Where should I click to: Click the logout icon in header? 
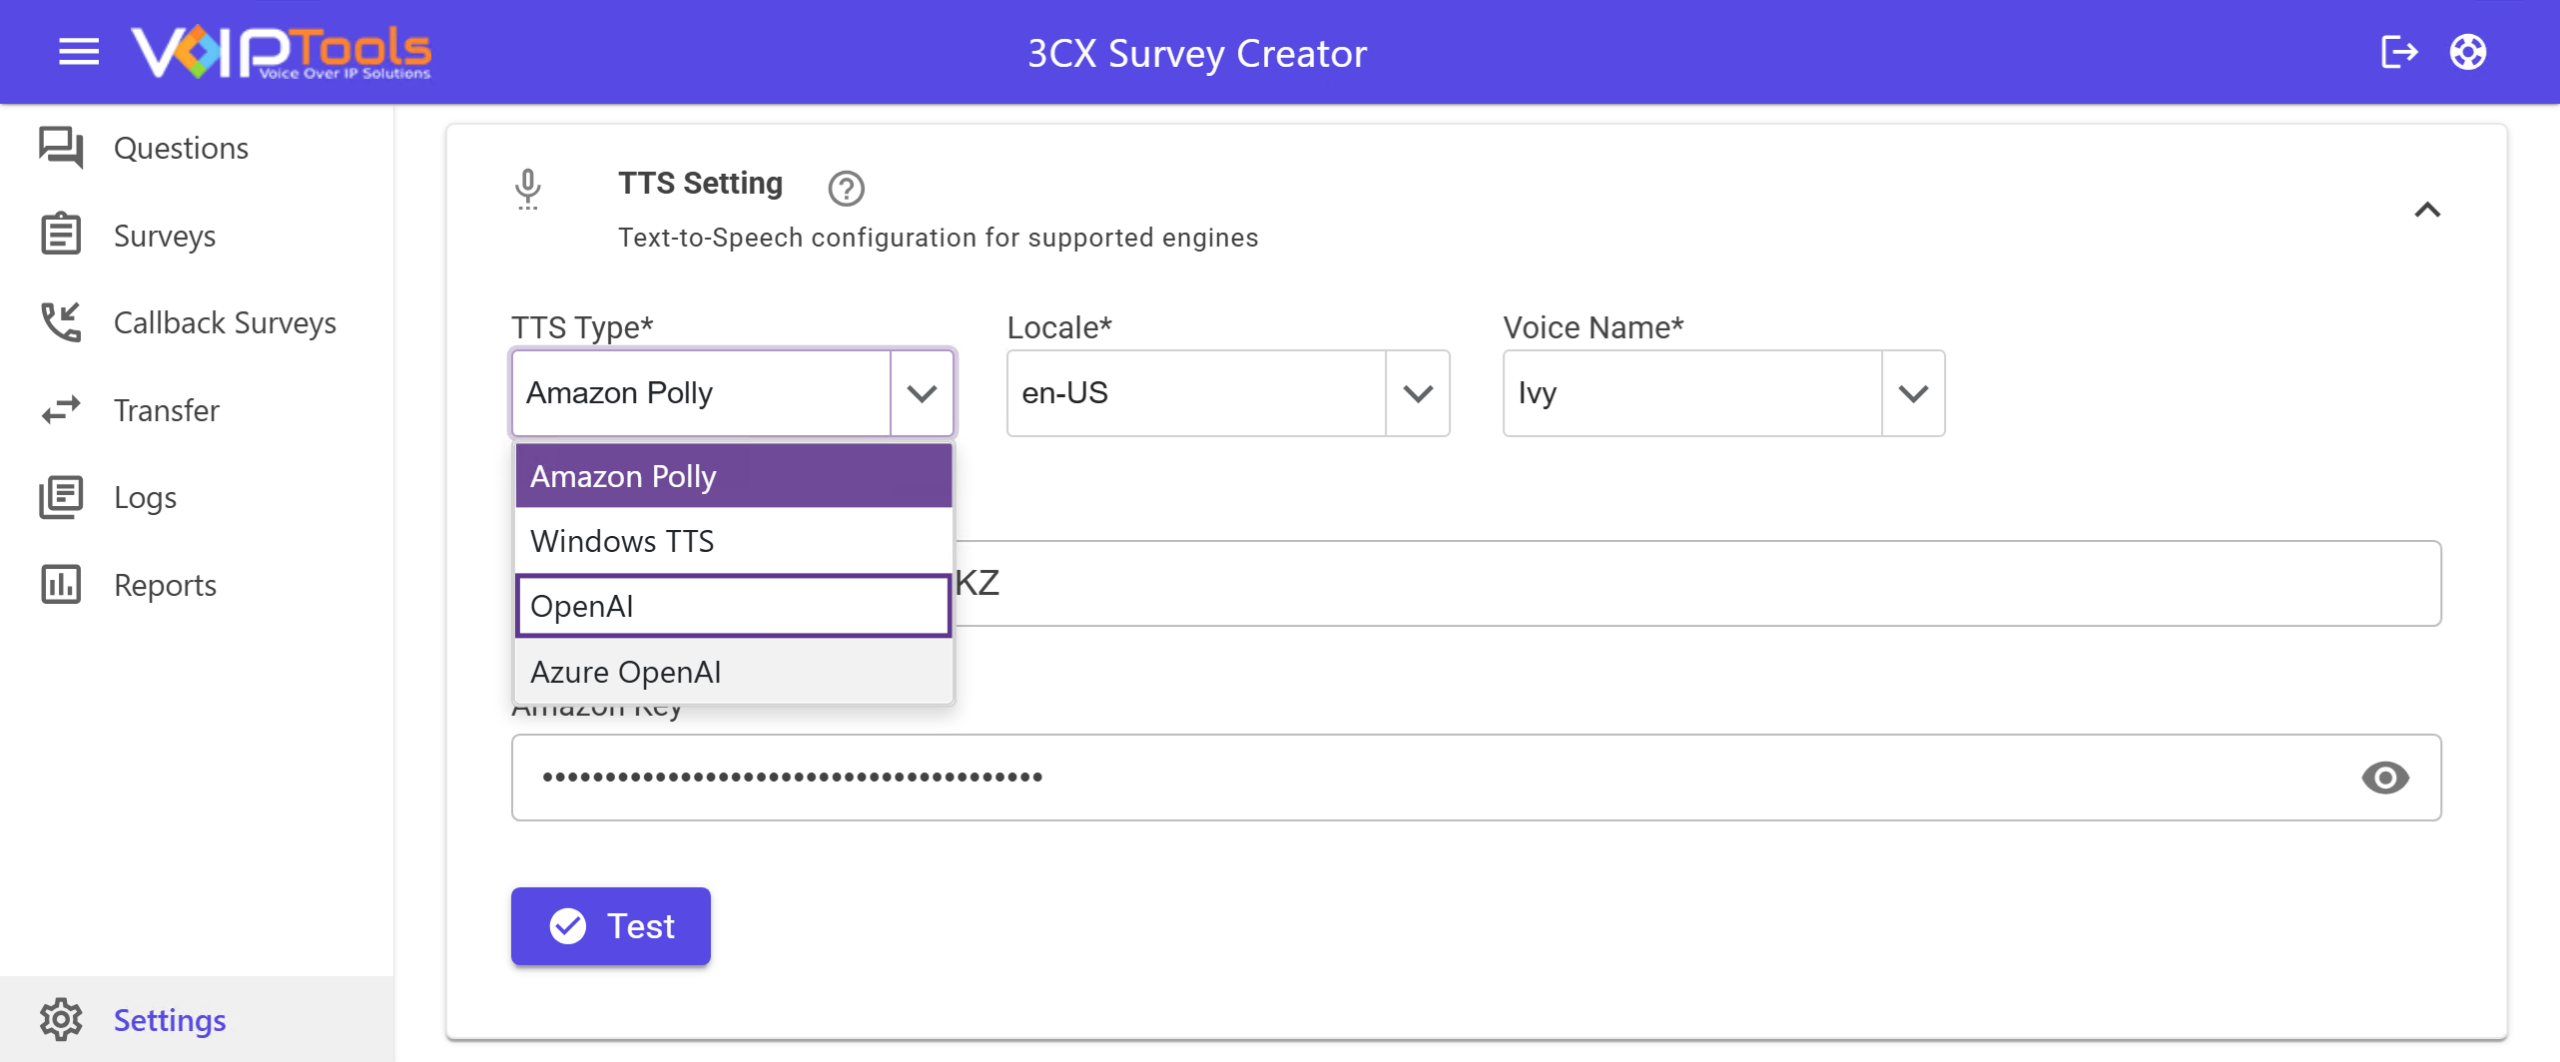(x=2398, y=52)
